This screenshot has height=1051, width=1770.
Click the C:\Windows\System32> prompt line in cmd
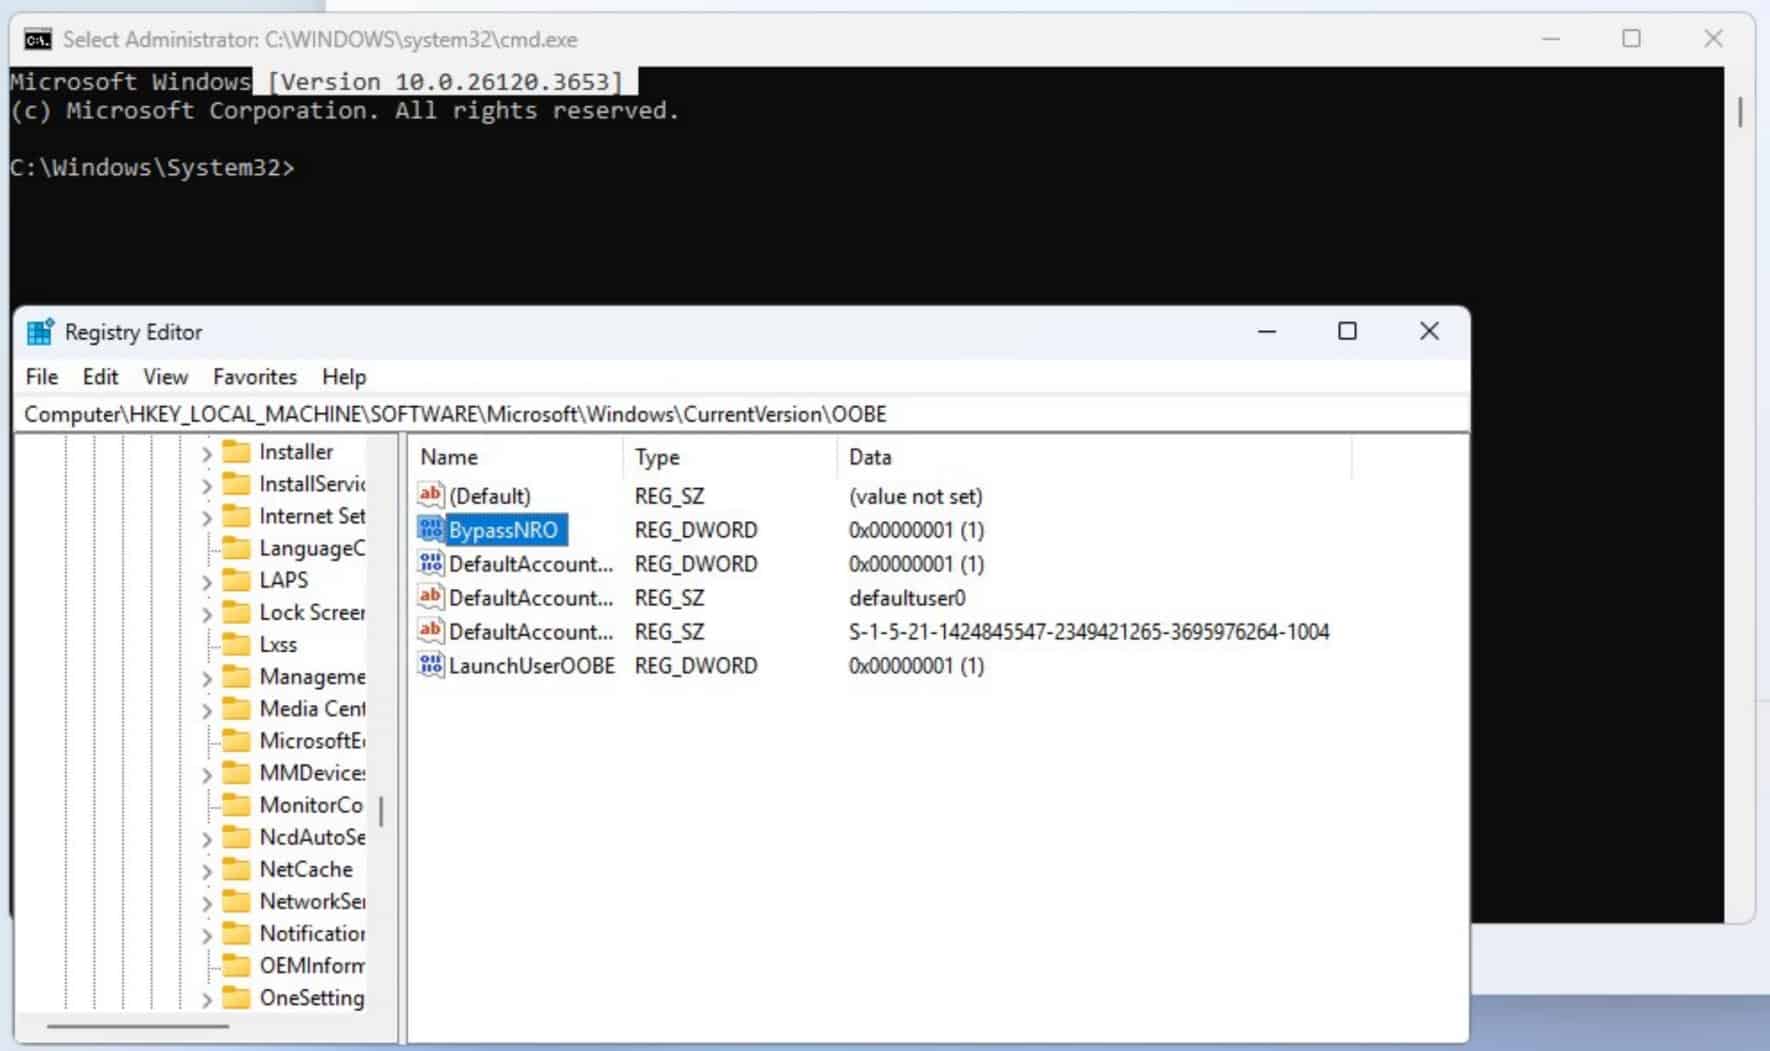pos(152,168)
